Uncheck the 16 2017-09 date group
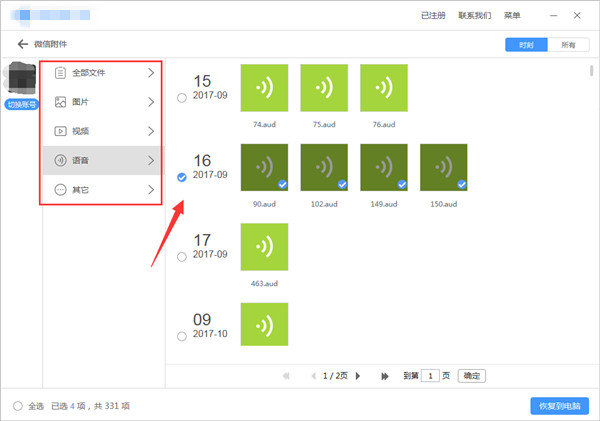Image resolution: width=600 pixels, height=421 pixels. pyautogui.click(x=182, y=177)
